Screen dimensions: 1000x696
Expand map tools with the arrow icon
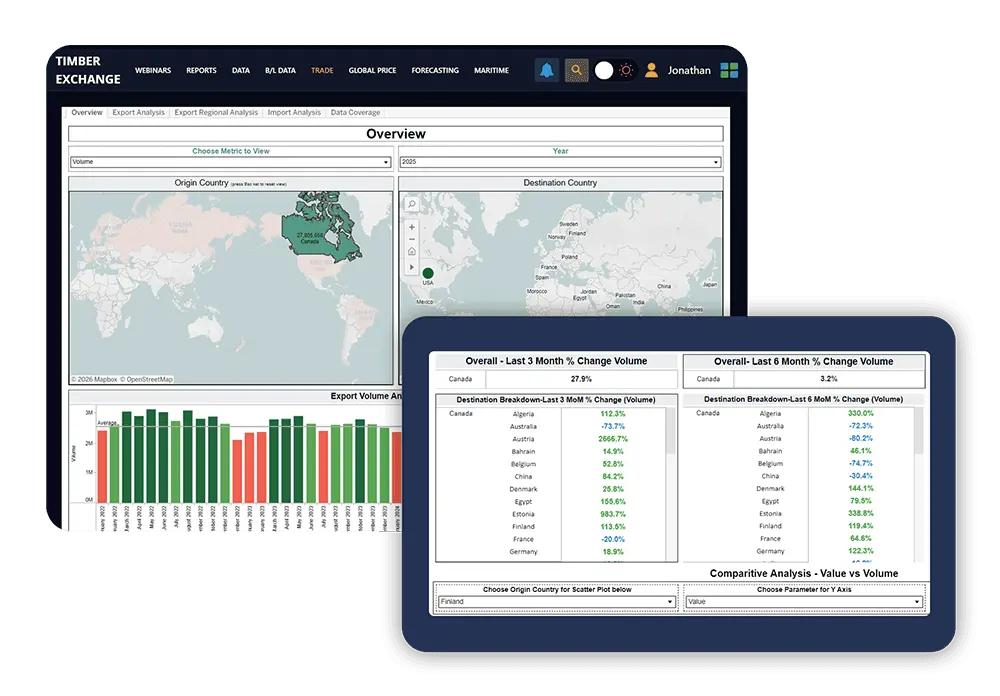[412, 267]
